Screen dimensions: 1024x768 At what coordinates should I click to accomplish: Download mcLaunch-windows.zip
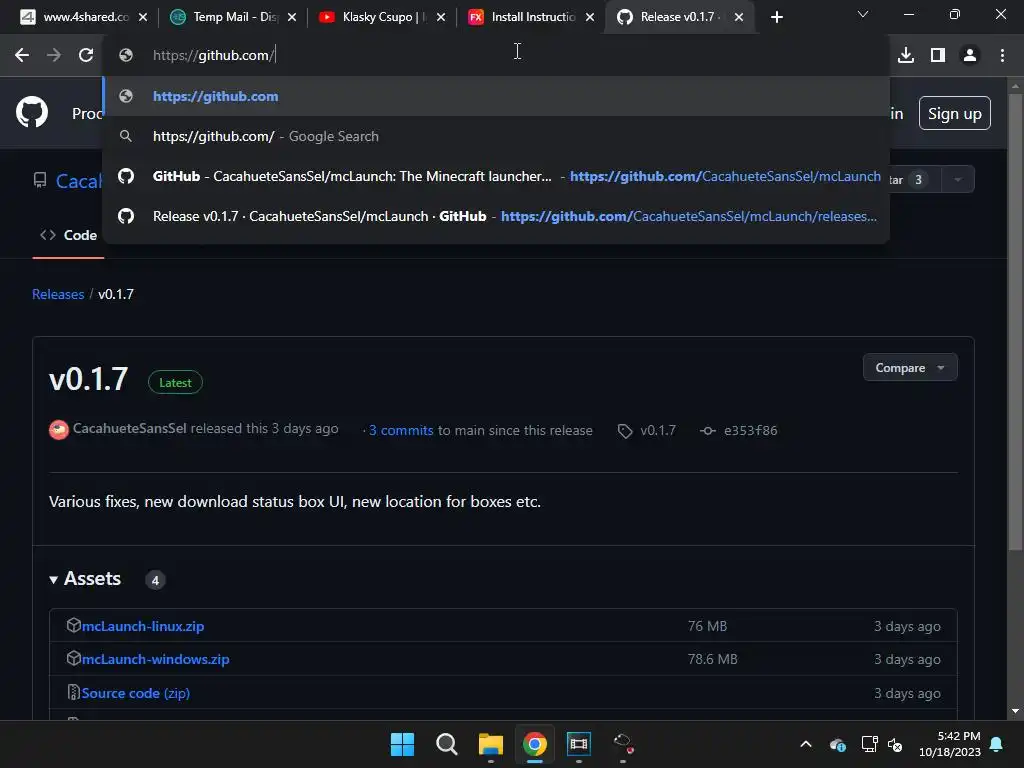click(x=155, y=660)
